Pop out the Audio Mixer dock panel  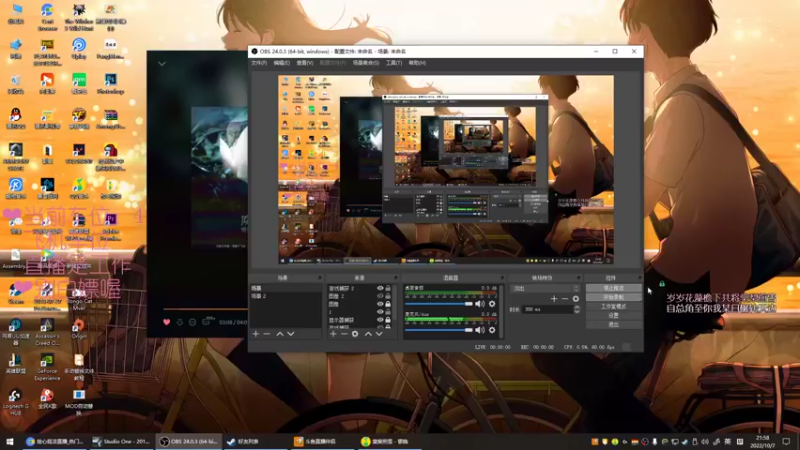tap(502, 278)
